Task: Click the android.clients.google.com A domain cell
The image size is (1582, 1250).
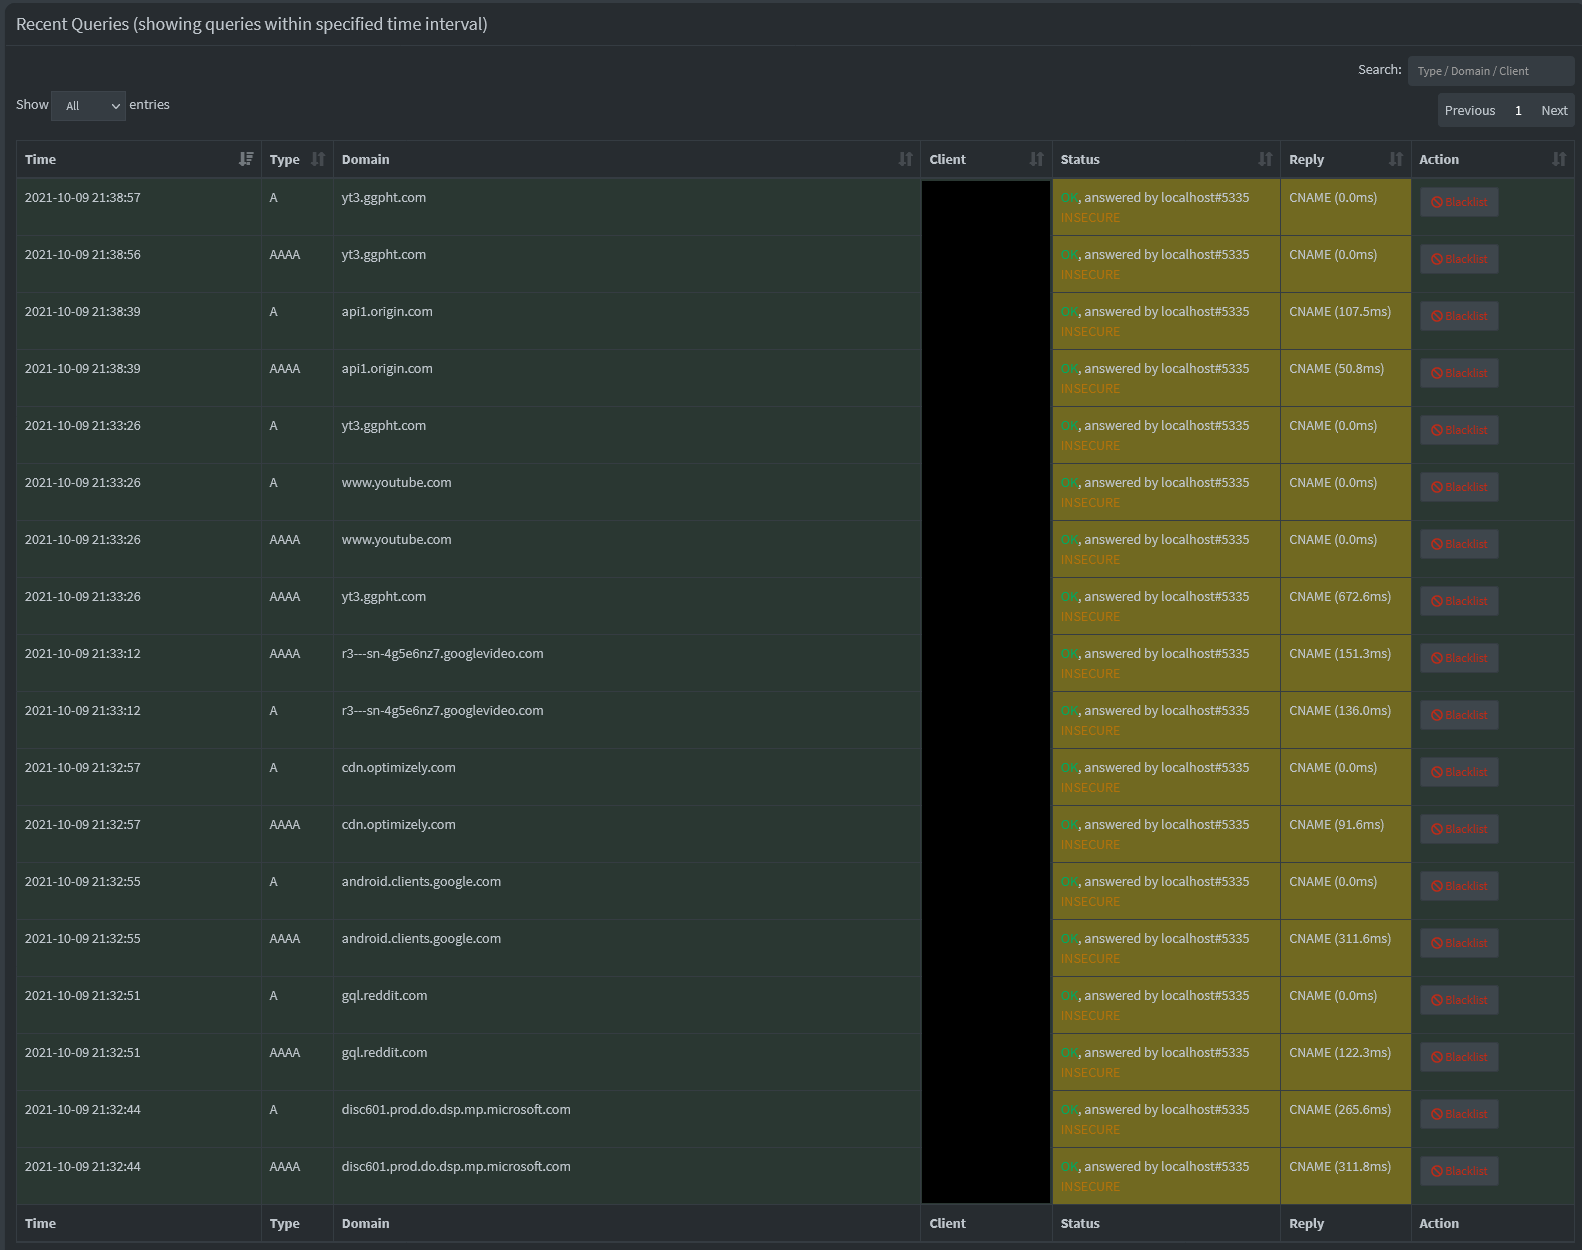Action: pos(421,882)
